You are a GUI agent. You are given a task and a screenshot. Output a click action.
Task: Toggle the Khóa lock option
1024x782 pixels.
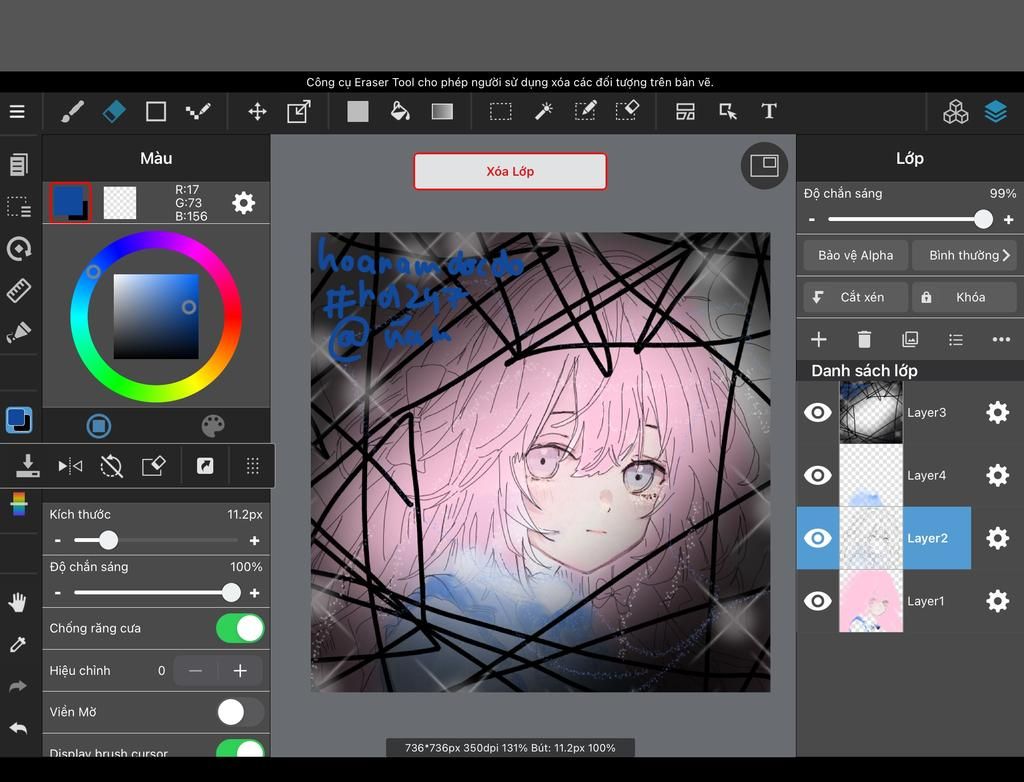point(964,297)
